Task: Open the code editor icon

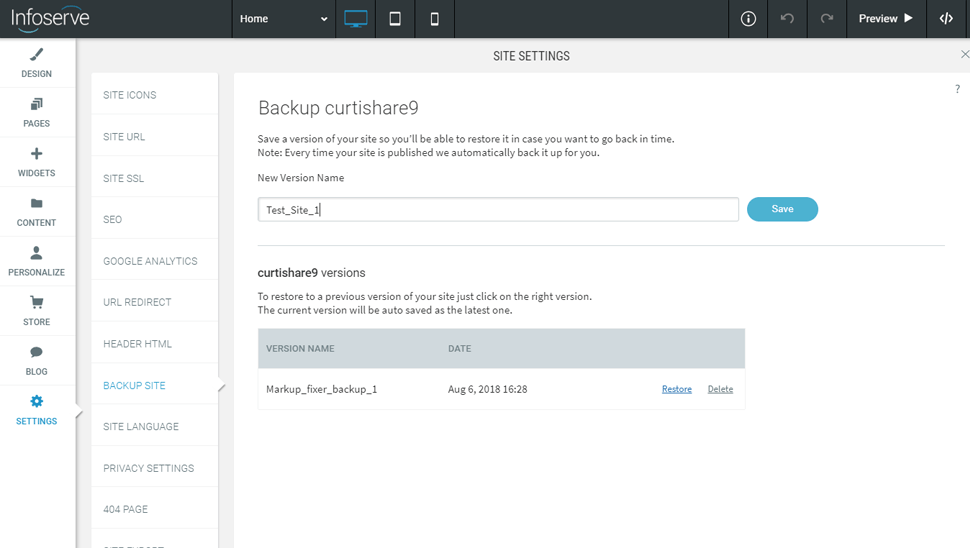Action: pos(946,19)
